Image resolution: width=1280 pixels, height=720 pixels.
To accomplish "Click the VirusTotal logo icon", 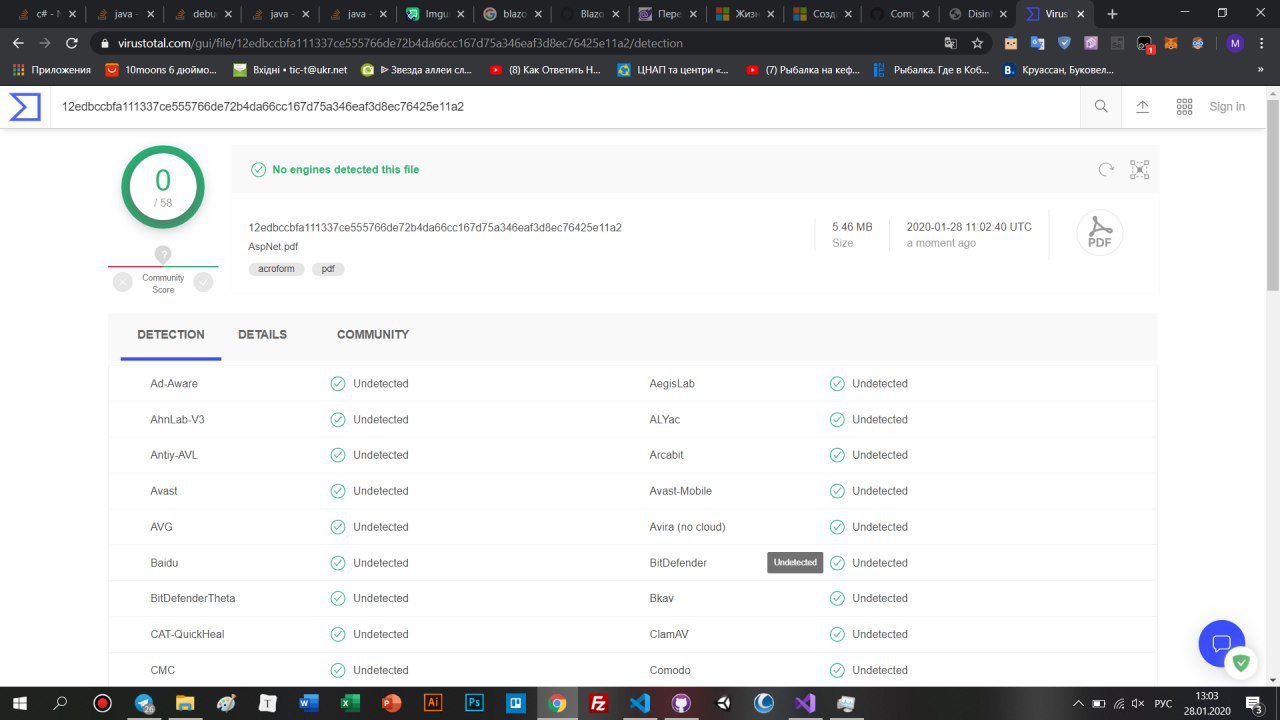I will point(25,107).
